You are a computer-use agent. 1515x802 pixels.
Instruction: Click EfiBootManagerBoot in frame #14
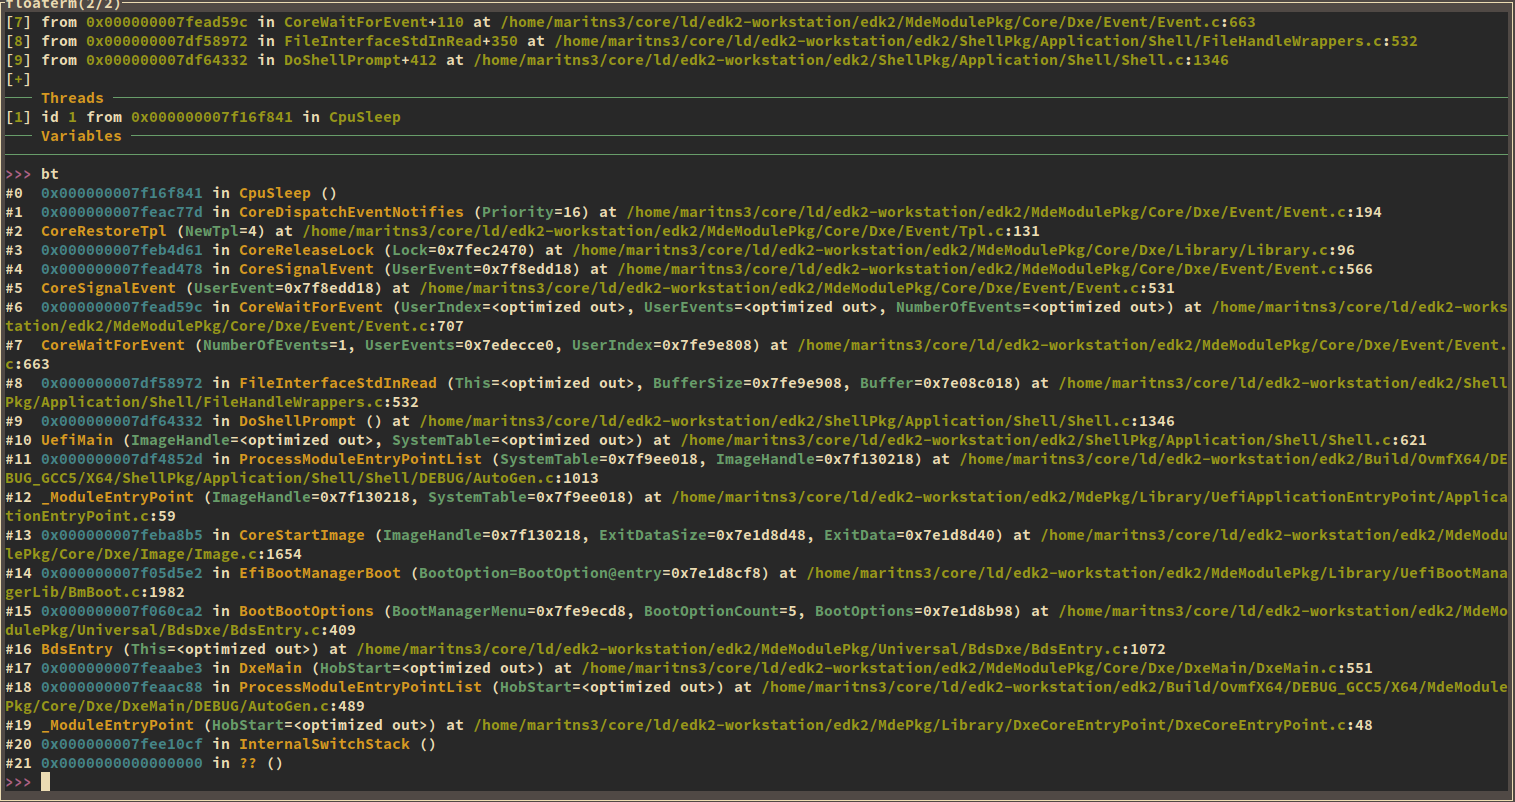coord(320,573)
